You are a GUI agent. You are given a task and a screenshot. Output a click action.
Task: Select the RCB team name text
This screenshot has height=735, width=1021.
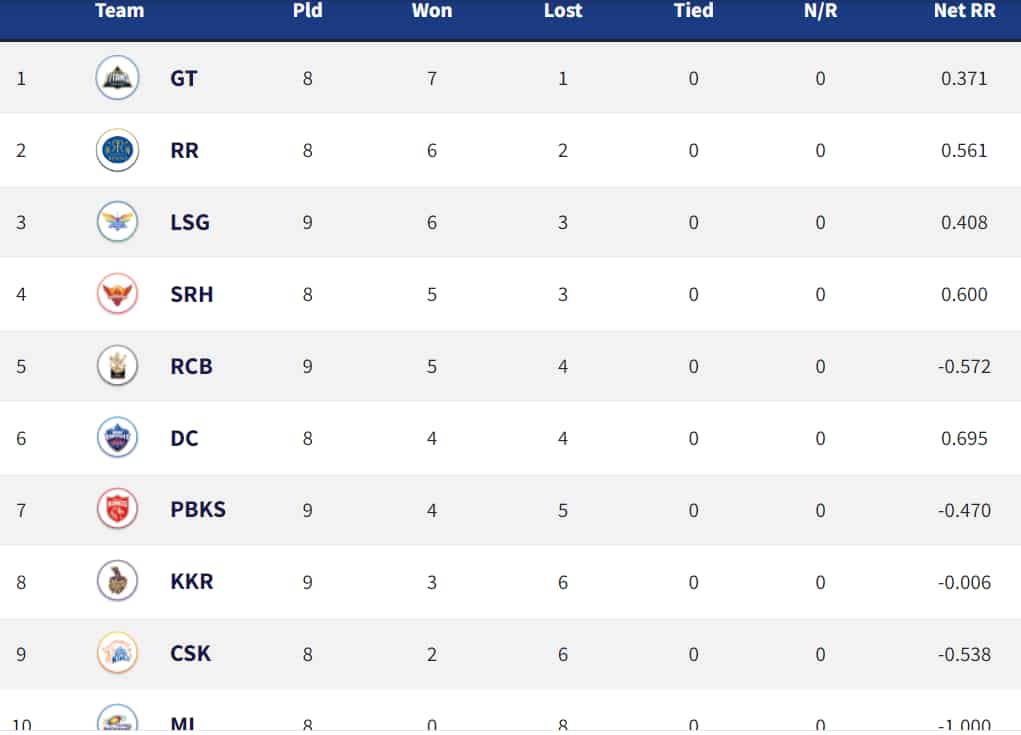pyautogui.click(x=190, y=366)
